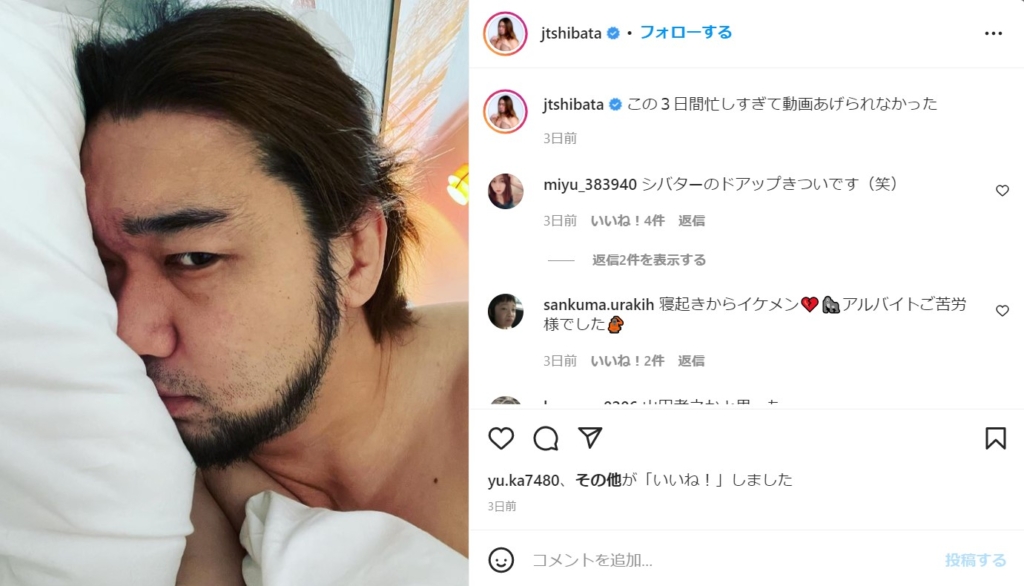
Task: Click jtshibata's profile picture in the header
Action: coord(505,33)
